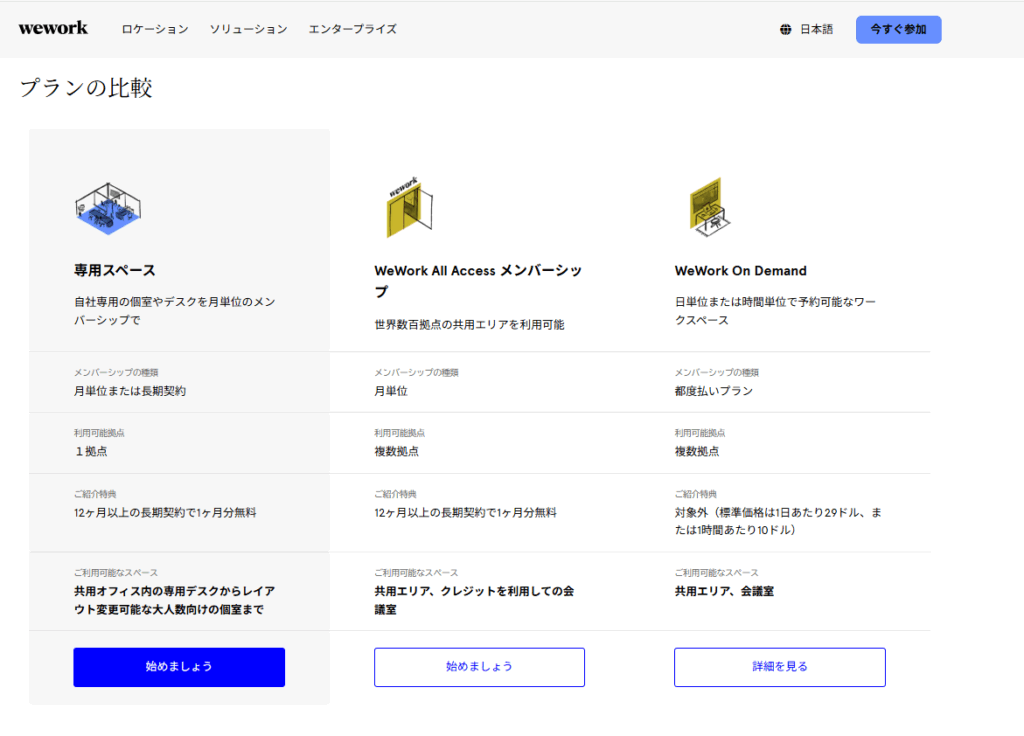Click the 対象外（標準価格は1日あたり29ドル text

click(x=778, y=521)
